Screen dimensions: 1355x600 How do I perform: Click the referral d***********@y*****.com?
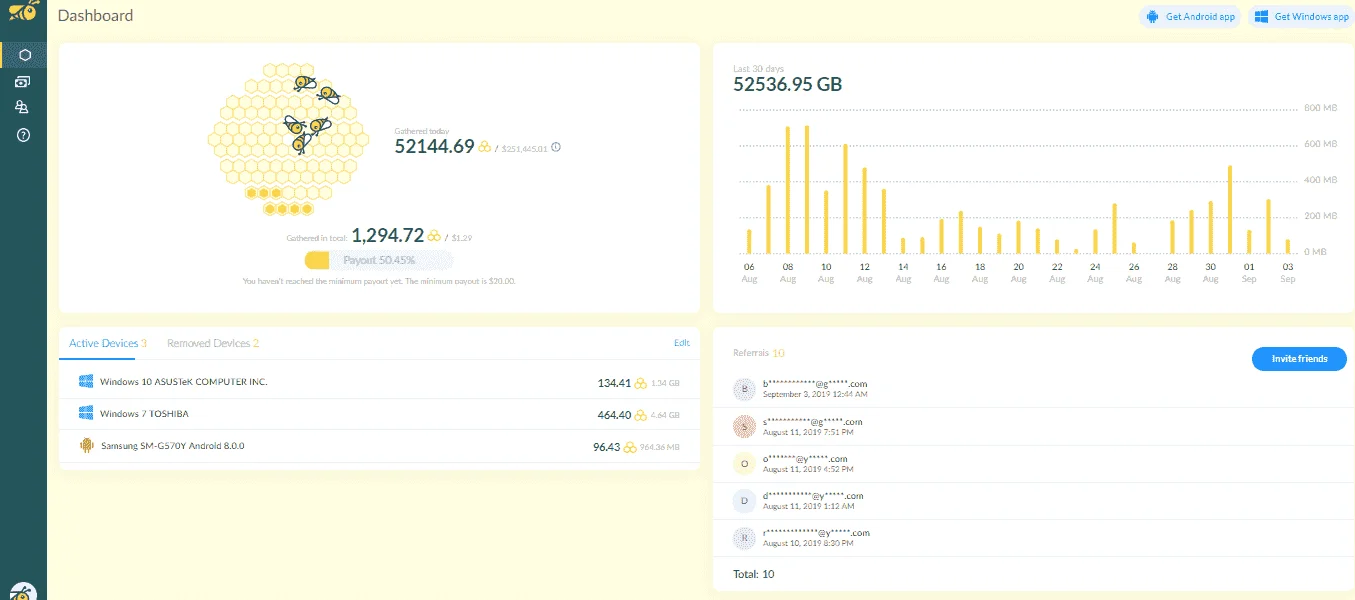click(812, 496)
